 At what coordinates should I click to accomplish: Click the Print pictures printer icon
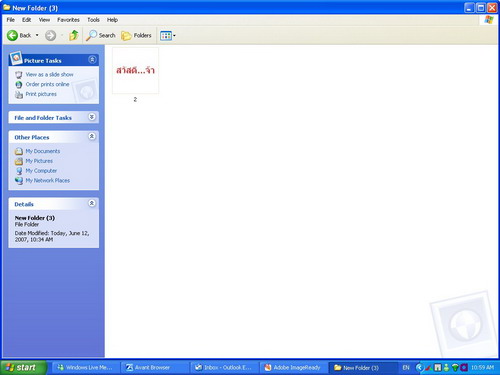point(19,95)
